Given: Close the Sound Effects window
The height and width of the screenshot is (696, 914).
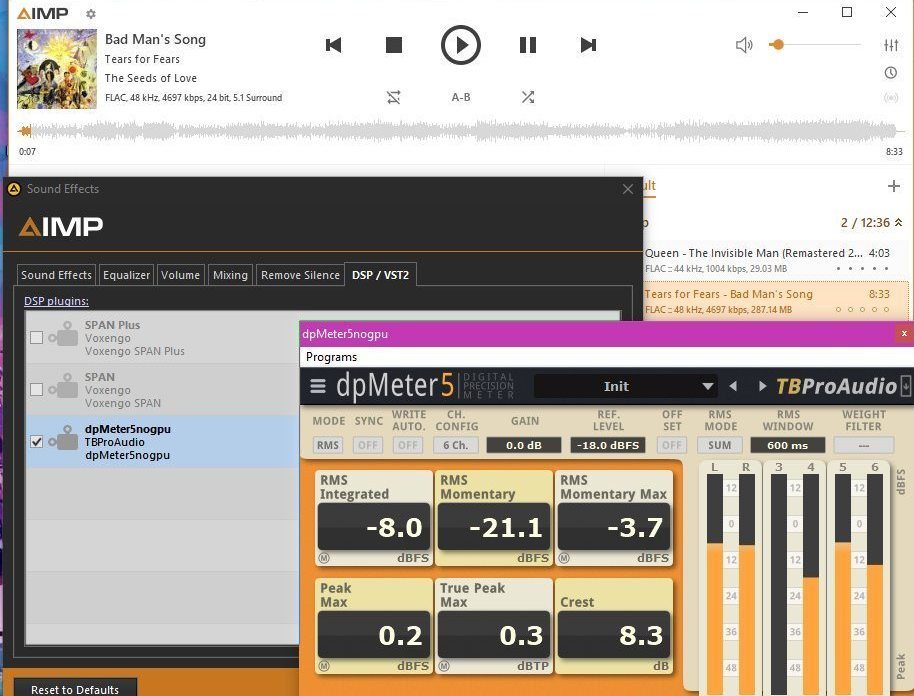Looking at the screenshot, I should pyautogui.click(x=627, y=189).
